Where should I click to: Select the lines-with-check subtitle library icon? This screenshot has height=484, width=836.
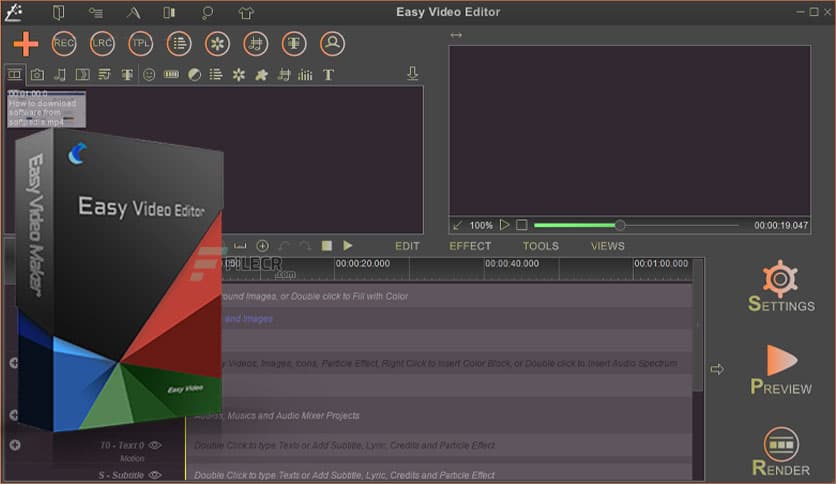pos(104,75)
